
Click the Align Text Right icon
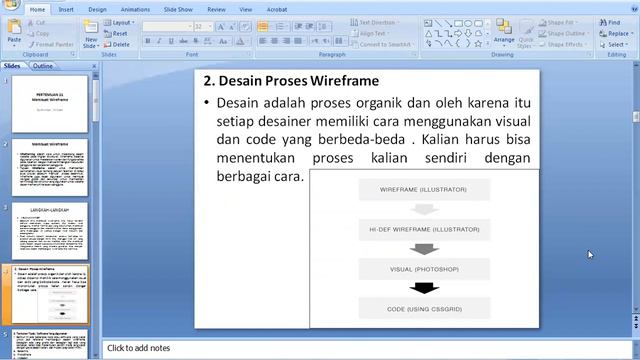(x=287, y=41)
